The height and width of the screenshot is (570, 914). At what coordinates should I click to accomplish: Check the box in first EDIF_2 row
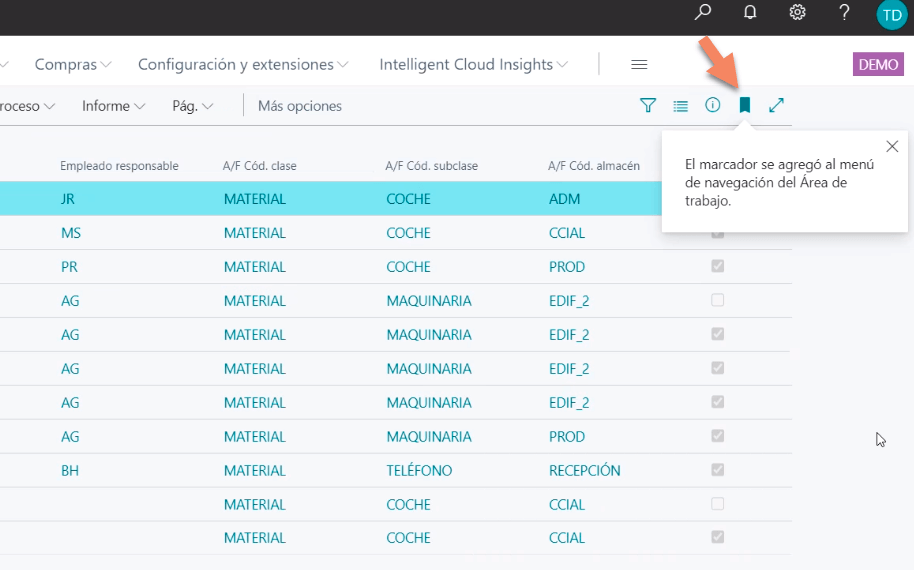point(717,301)
